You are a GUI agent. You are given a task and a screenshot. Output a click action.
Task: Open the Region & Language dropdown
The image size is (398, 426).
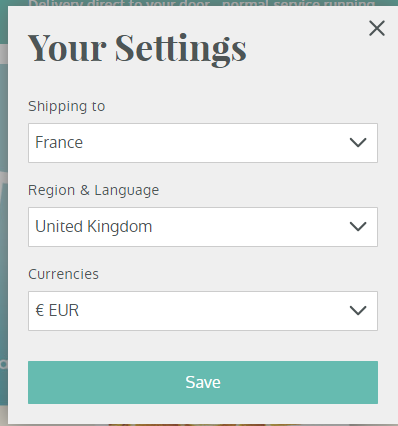(x=203, y=227)
